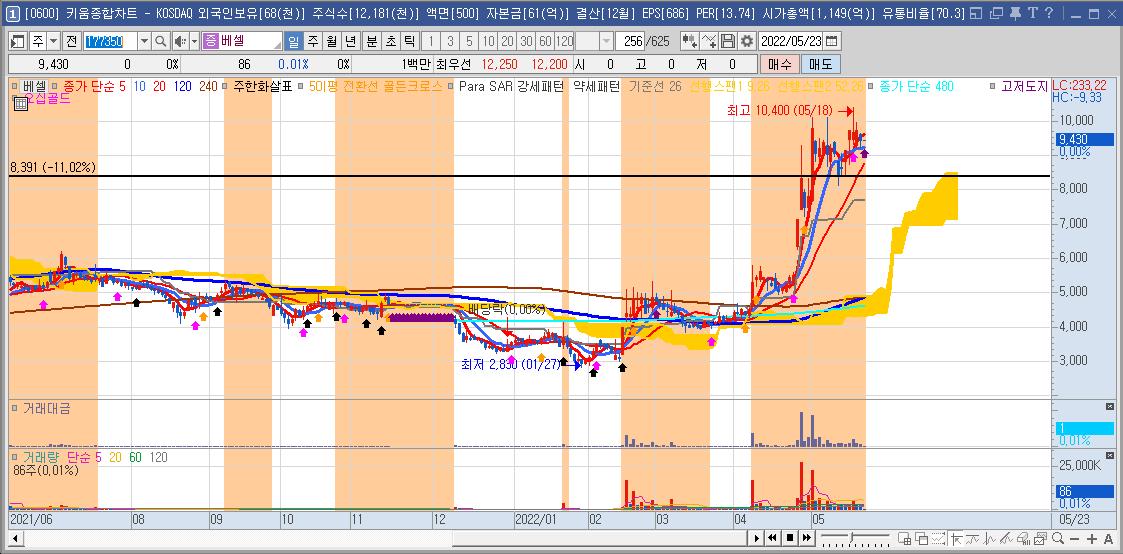This screenshot has width=1123, height=554.
Task: Select interval 20 button
Action: (507, 42)
